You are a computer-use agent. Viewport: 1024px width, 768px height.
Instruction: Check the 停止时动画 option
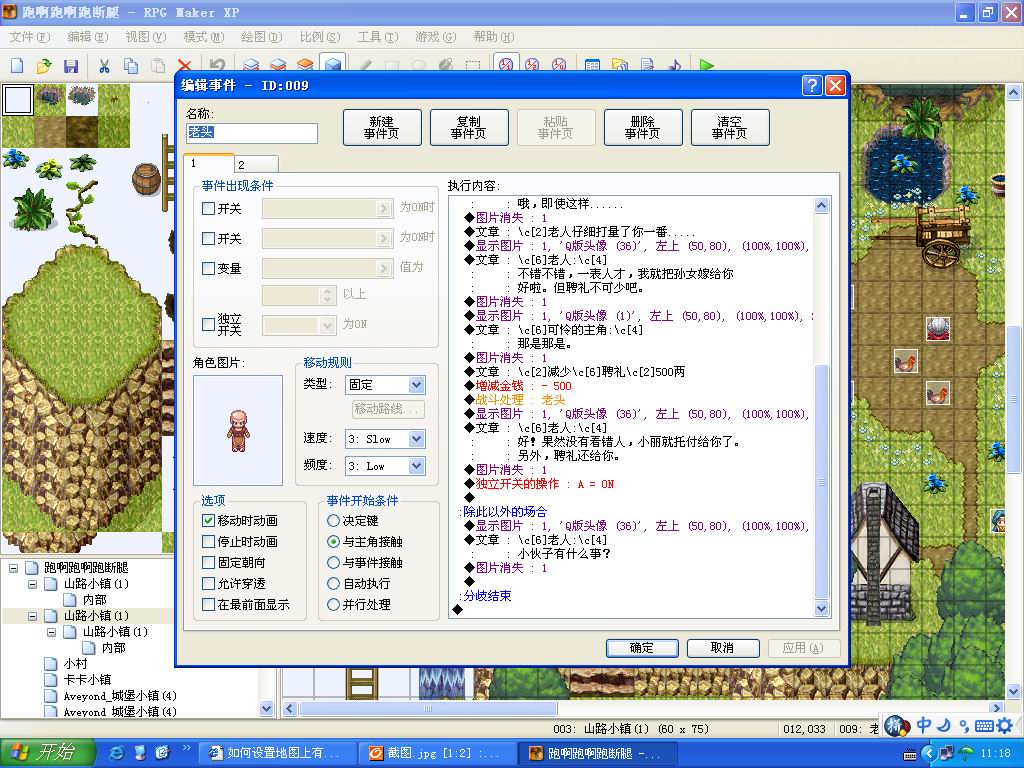coord(208,541)
